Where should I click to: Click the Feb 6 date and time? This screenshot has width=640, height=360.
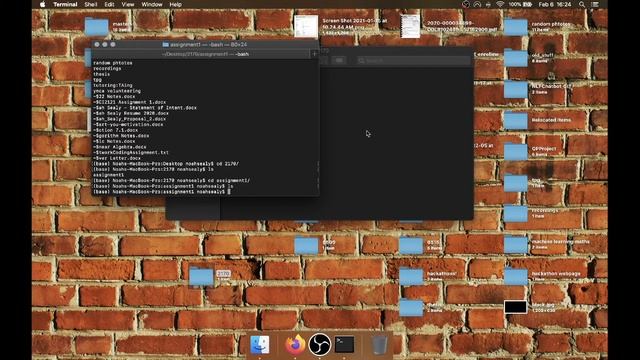pos(555,4)
